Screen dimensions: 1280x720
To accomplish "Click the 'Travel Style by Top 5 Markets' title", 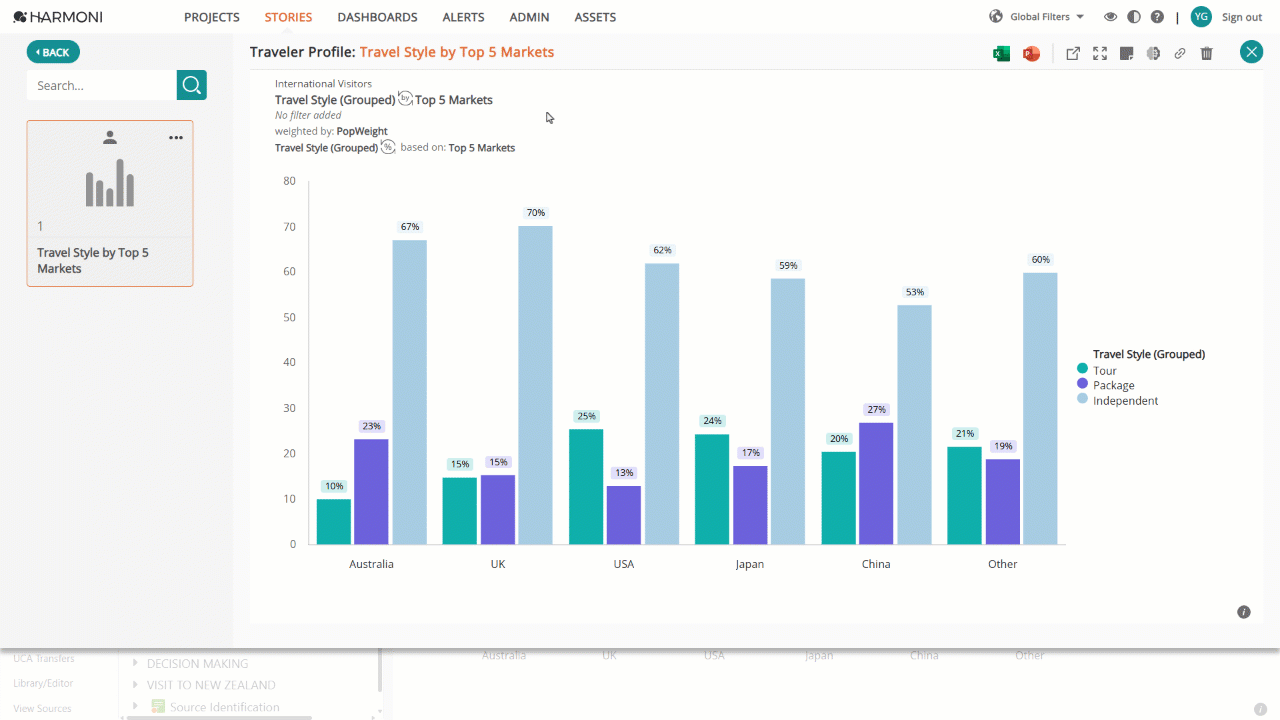I will pyautogui.click(x=457, y=52).
